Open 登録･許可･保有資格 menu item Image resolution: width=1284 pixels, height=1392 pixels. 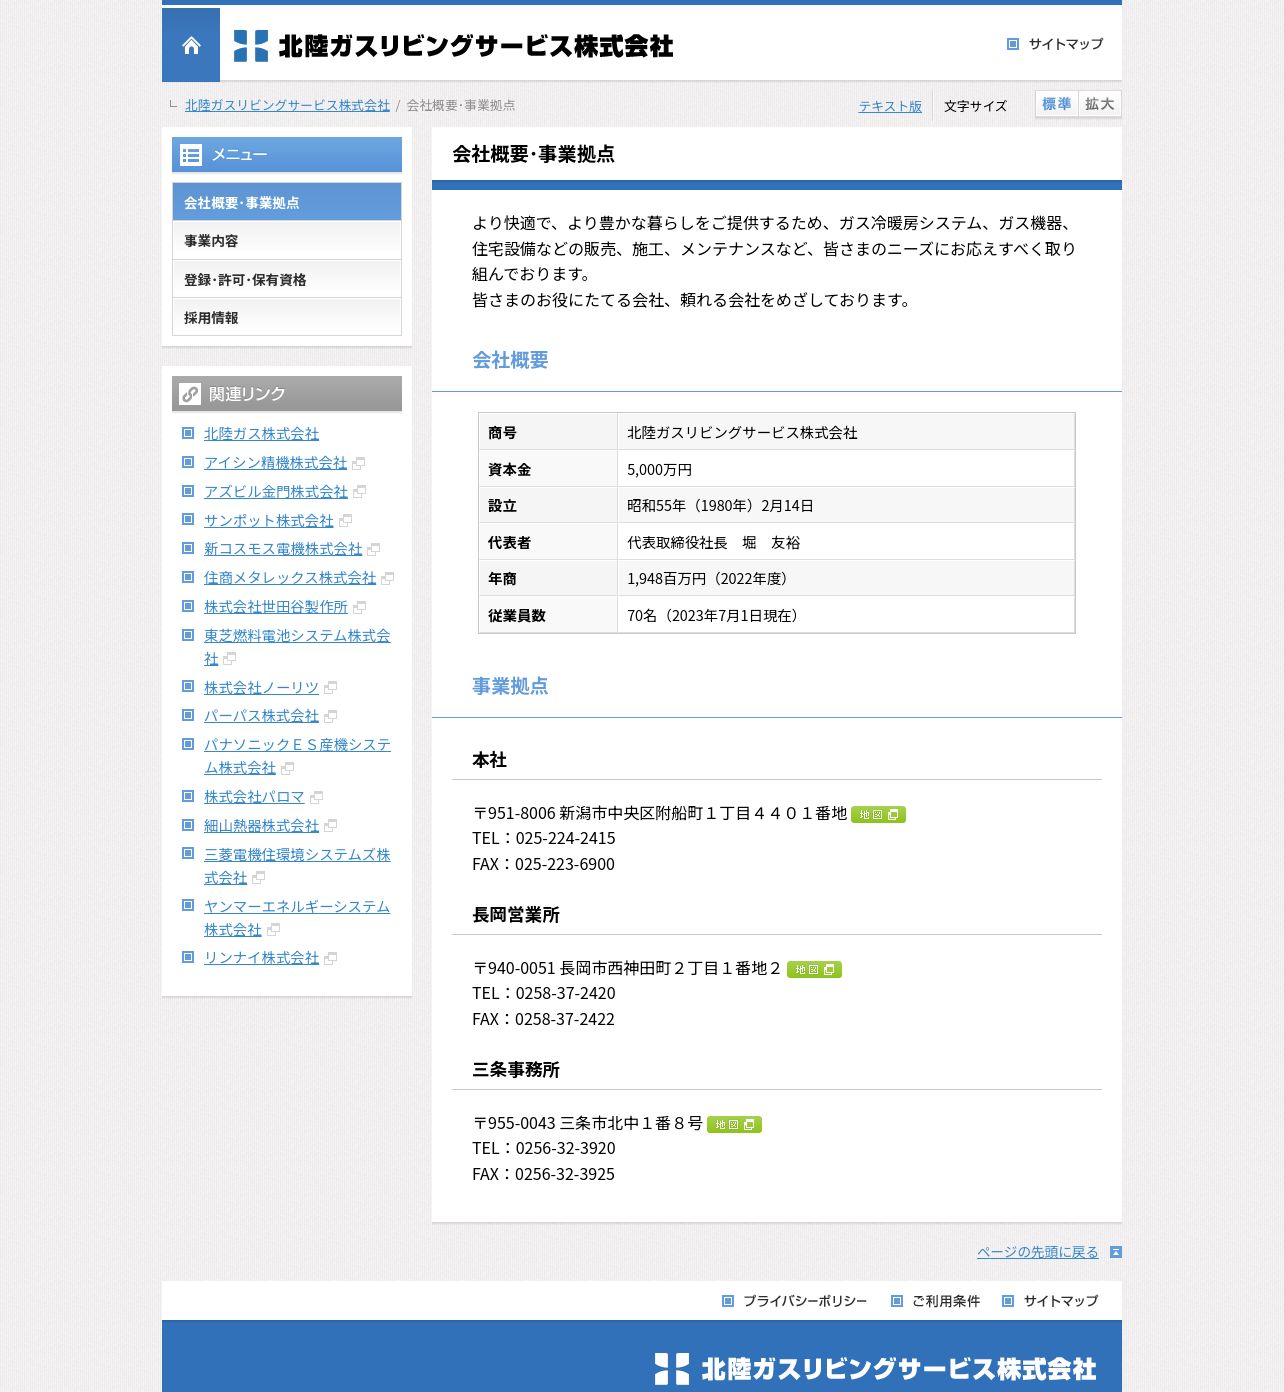click(287, 280)
